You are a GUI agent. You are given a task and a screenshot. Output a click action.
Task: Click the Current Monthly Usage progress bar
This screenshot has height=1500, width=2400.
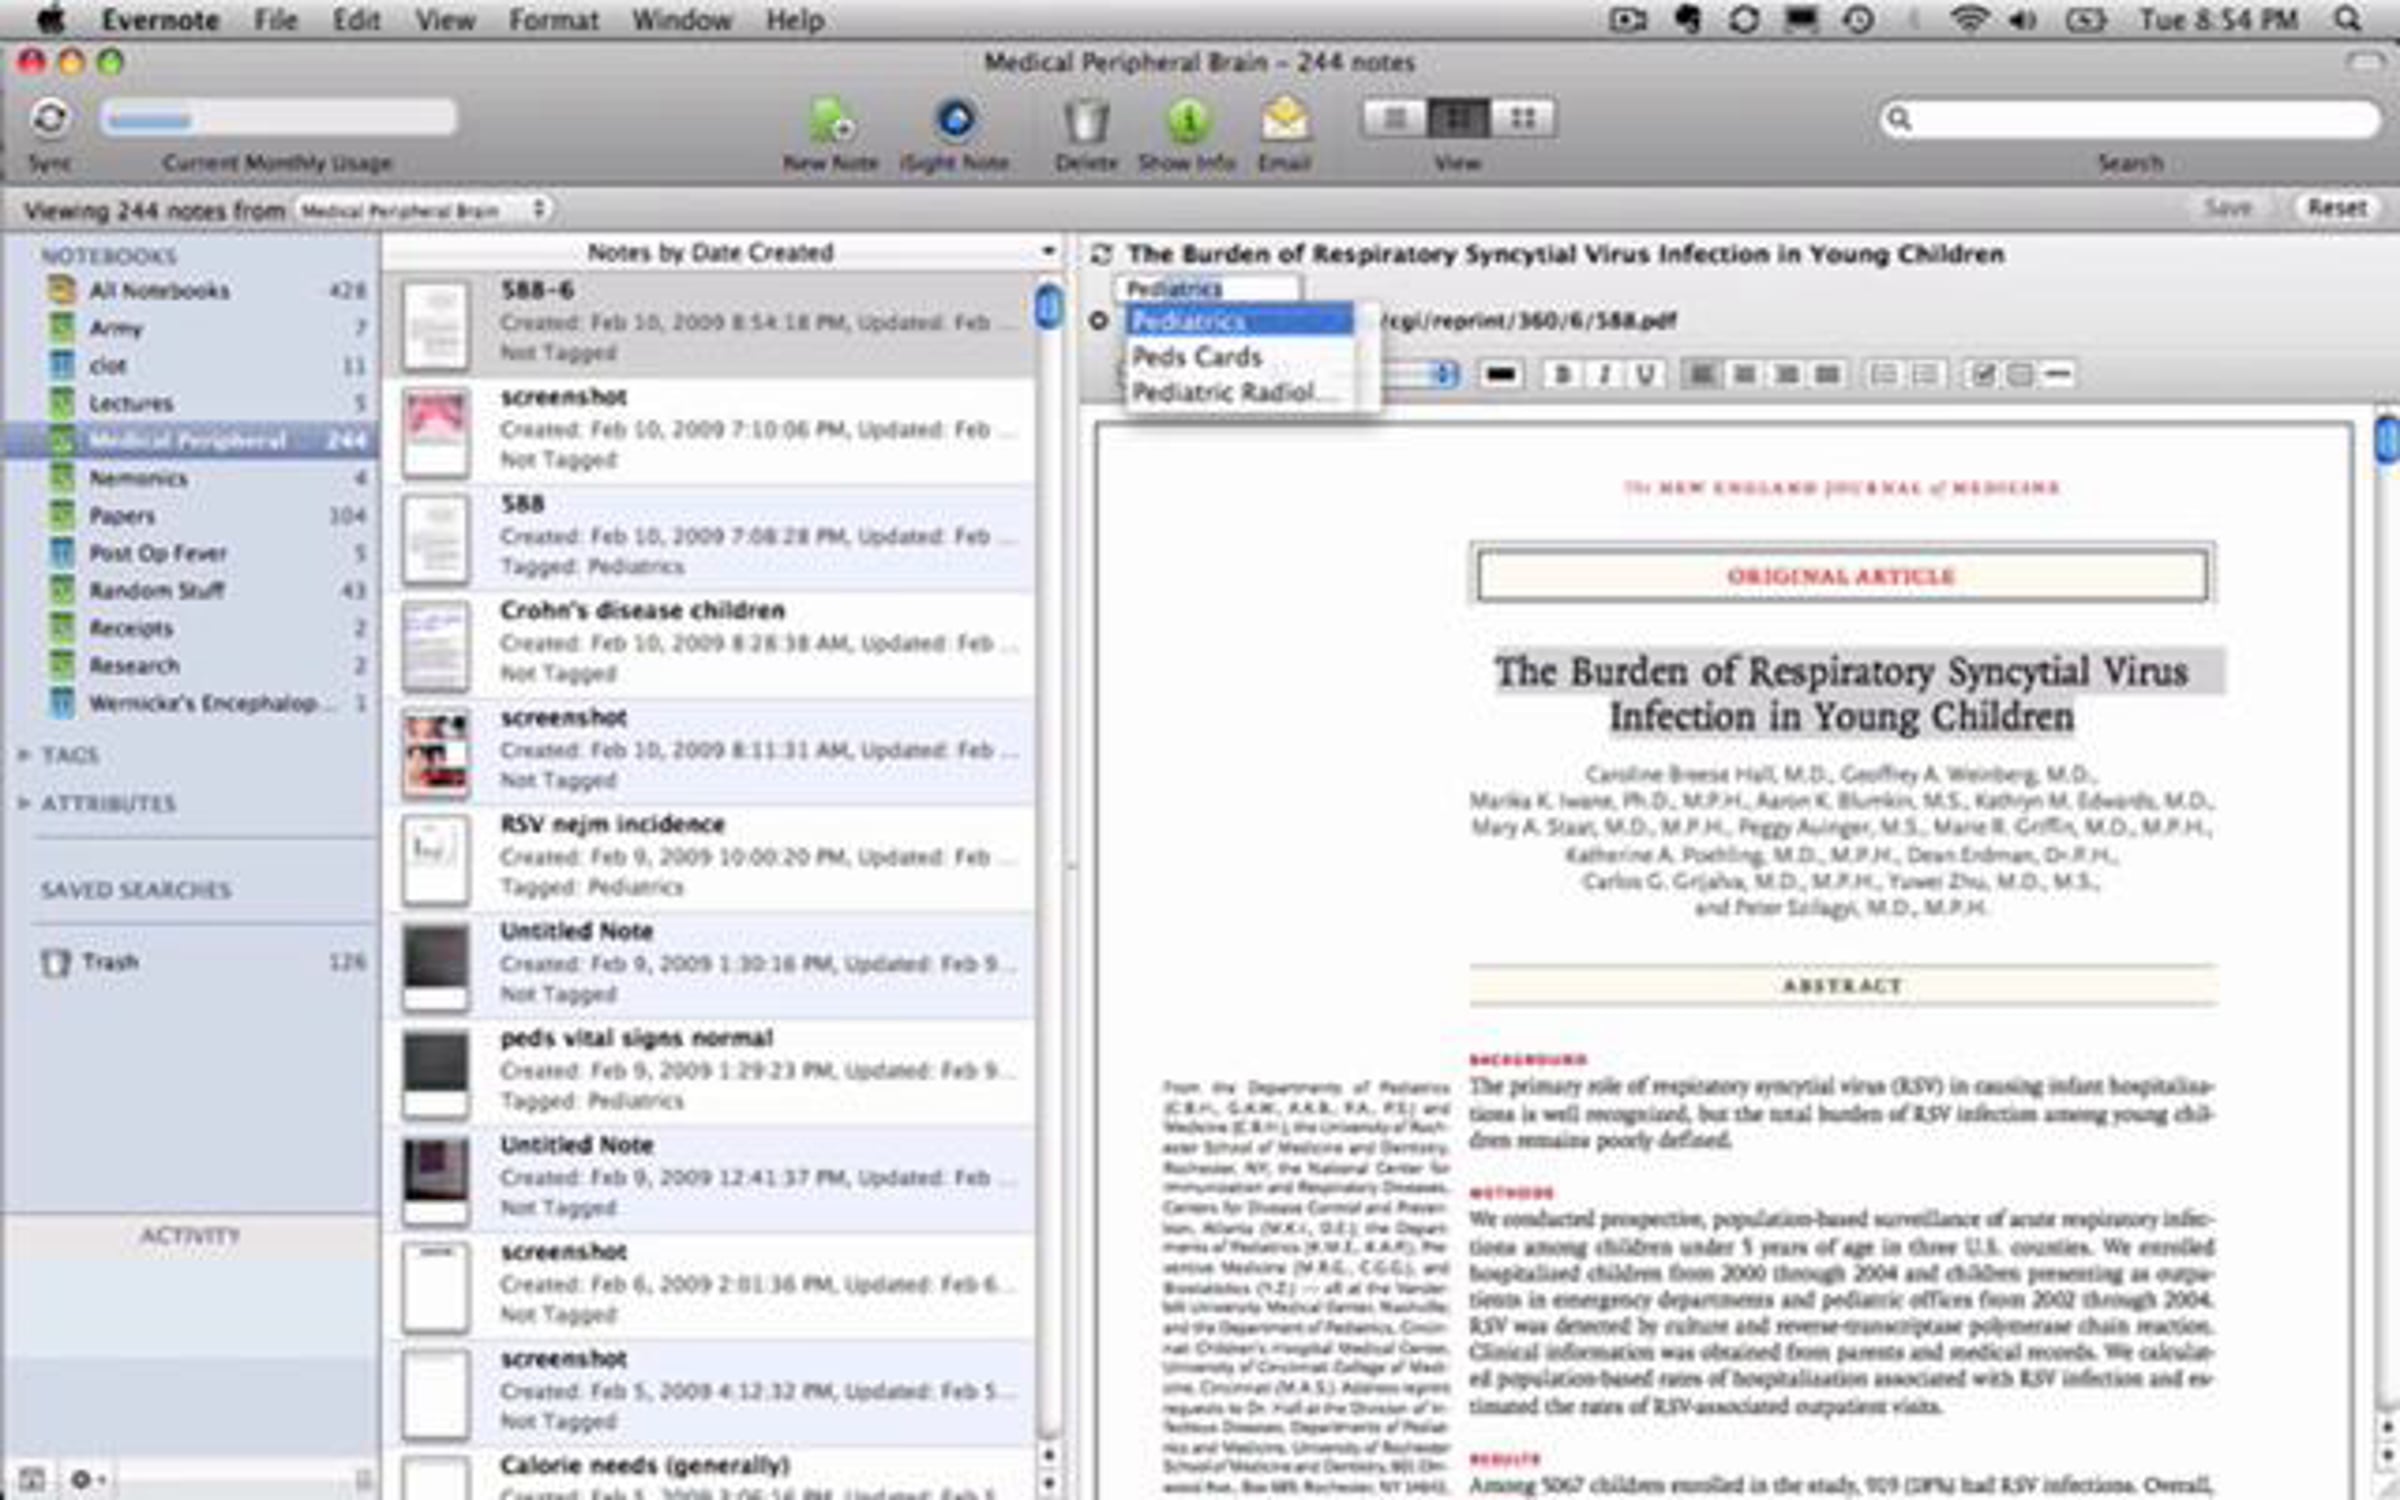pyautogui.click(x=278, y=119)
